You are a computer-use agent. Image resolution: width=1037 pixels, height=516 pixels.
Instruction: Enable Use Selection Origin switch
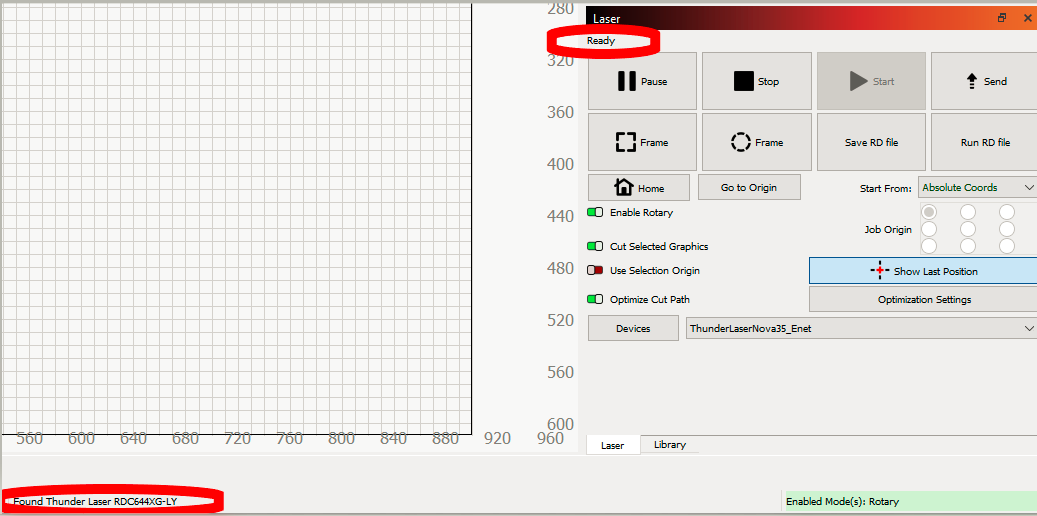tap(595, 271)
